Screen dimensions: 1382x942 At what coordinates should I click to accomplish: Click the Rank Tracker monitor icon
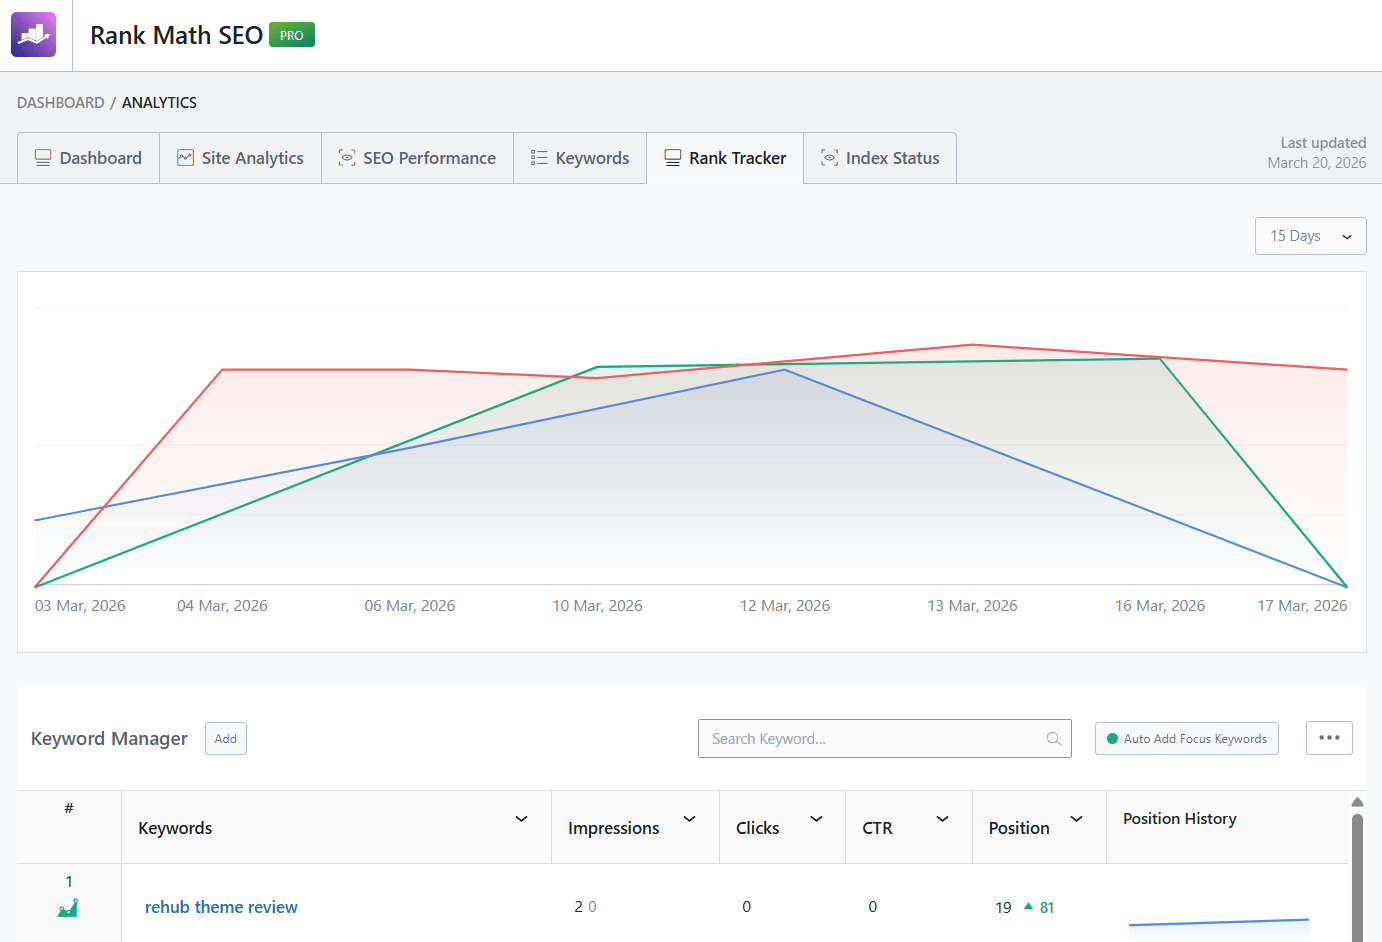[673, 158]
